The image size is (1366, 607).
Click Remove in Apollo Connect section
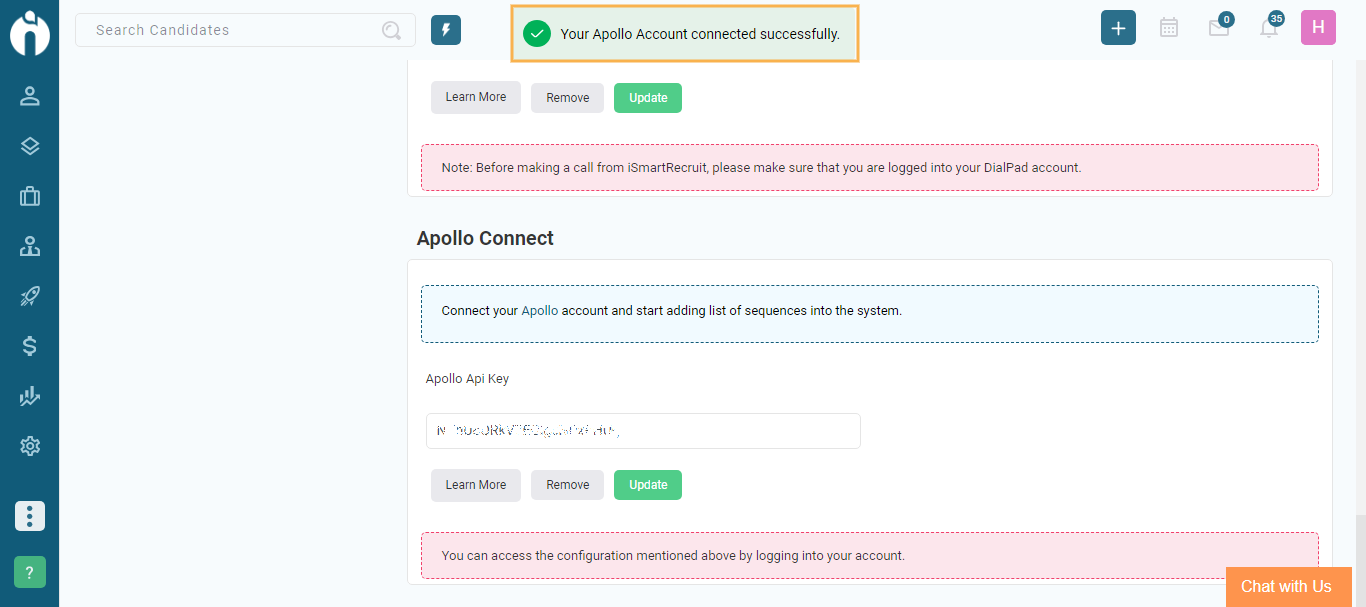567,485
